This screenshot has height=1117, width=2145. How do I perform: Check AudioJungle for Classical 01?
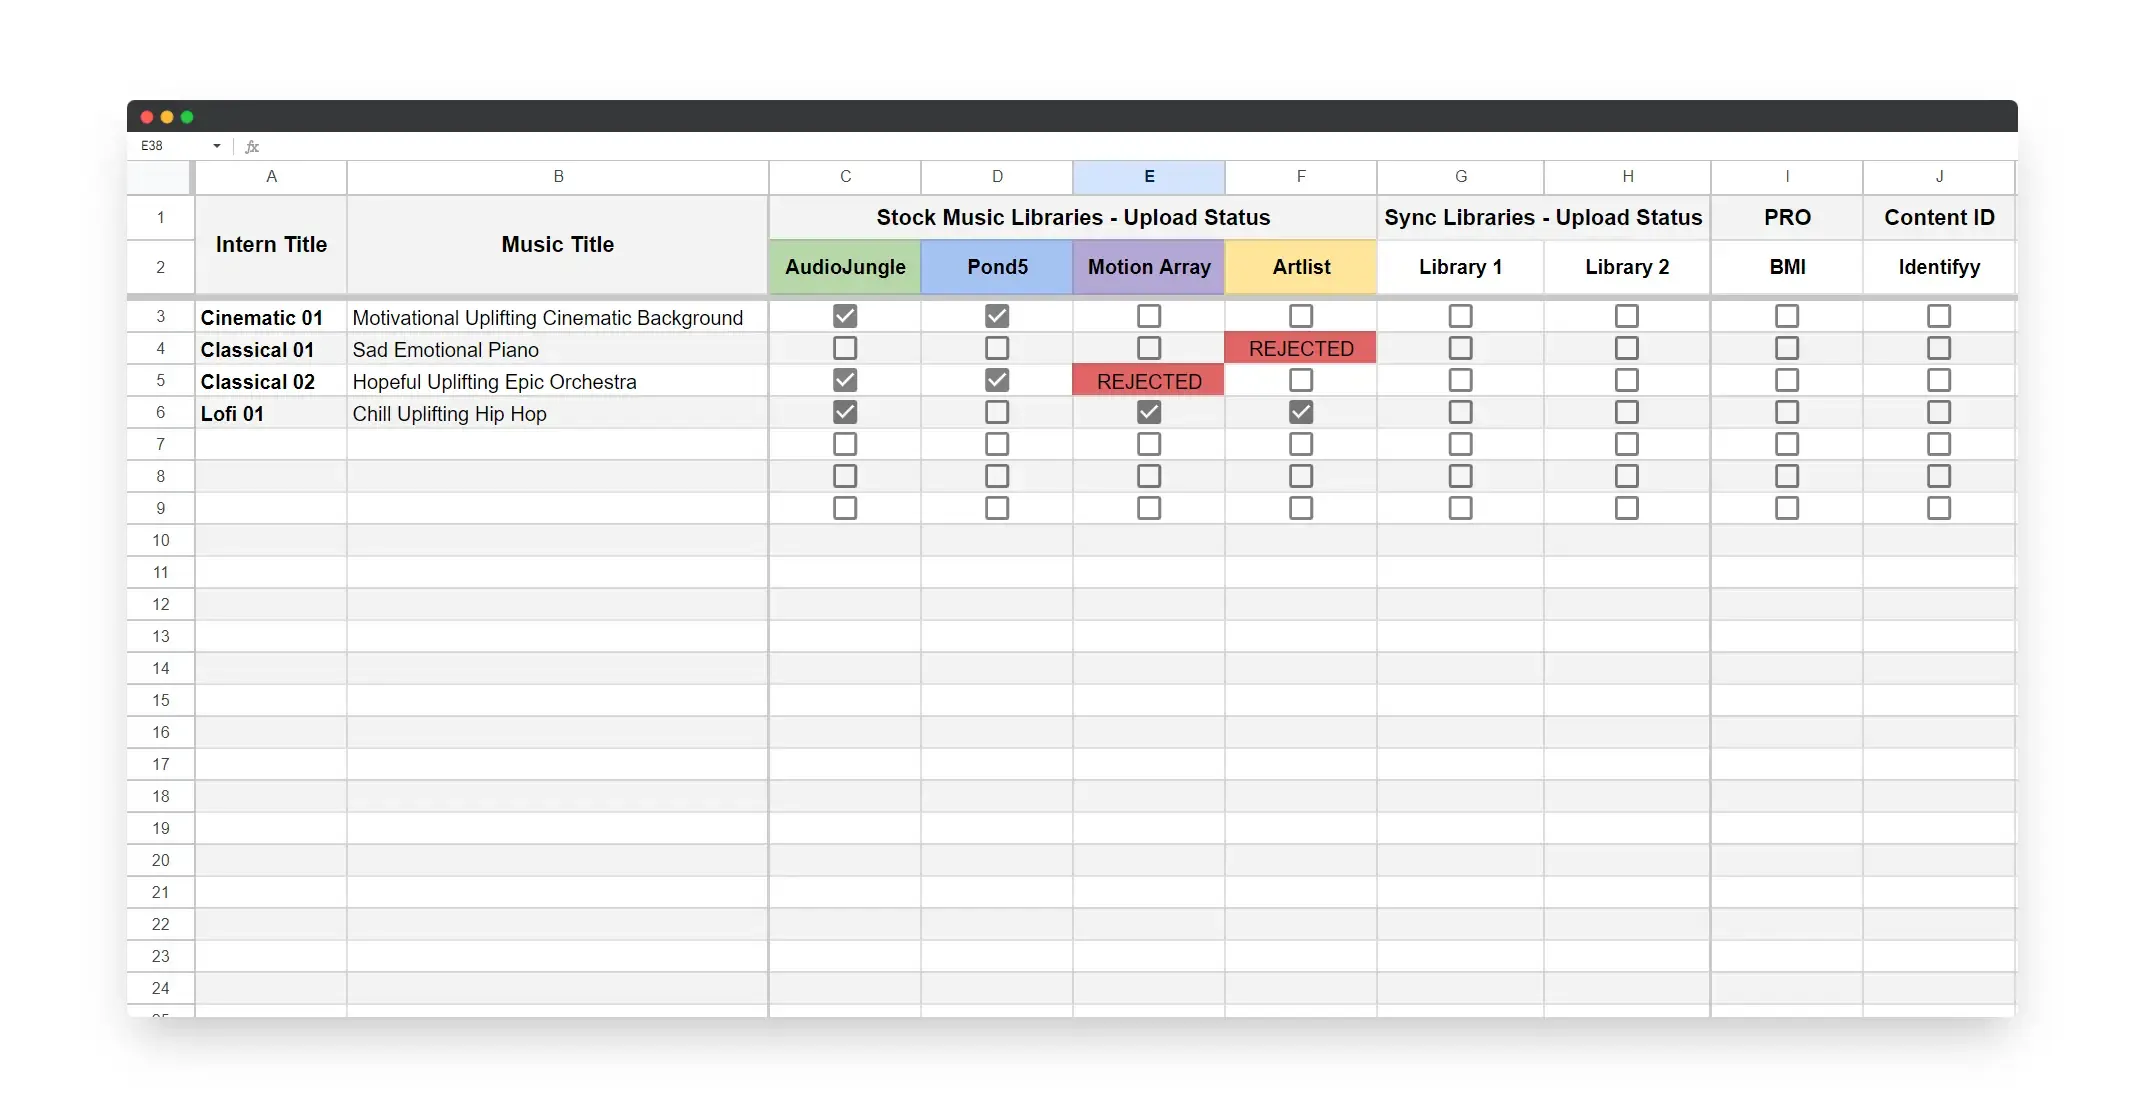(845, 348)
